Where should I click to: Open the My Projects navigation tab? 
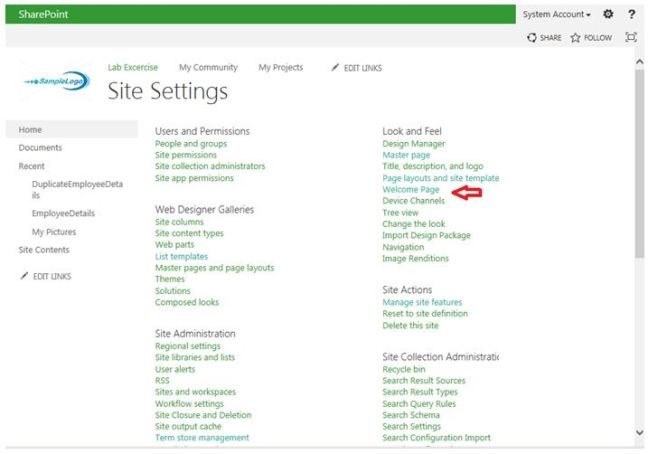[x=281, y=67]
